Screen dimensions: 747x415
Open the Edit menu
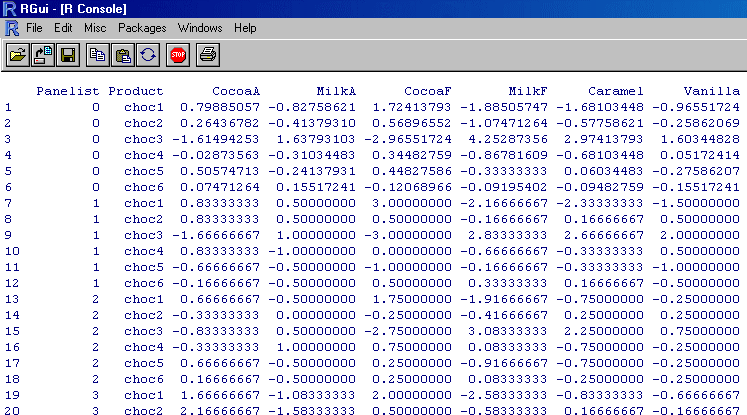(x=63, y=28)
